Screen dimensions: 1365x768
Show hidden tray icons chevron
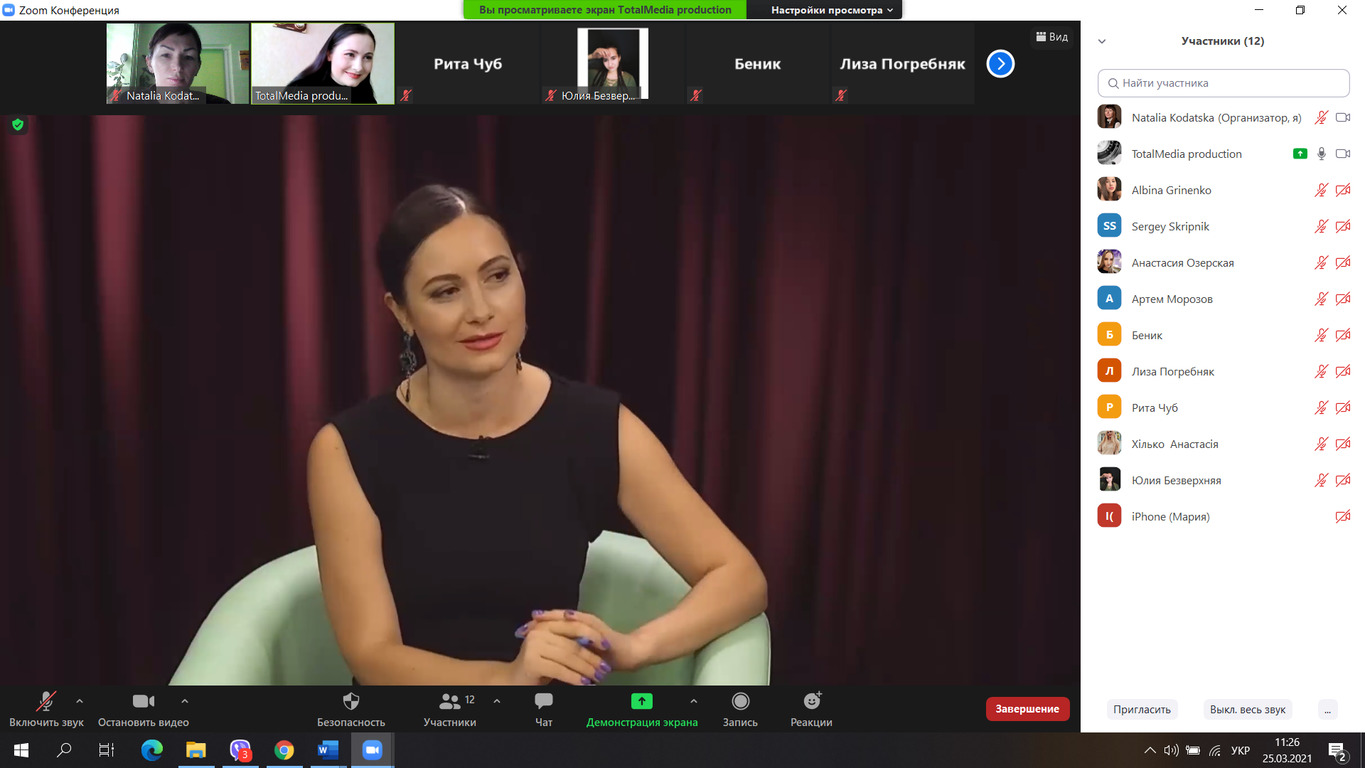coord(1149,750)
